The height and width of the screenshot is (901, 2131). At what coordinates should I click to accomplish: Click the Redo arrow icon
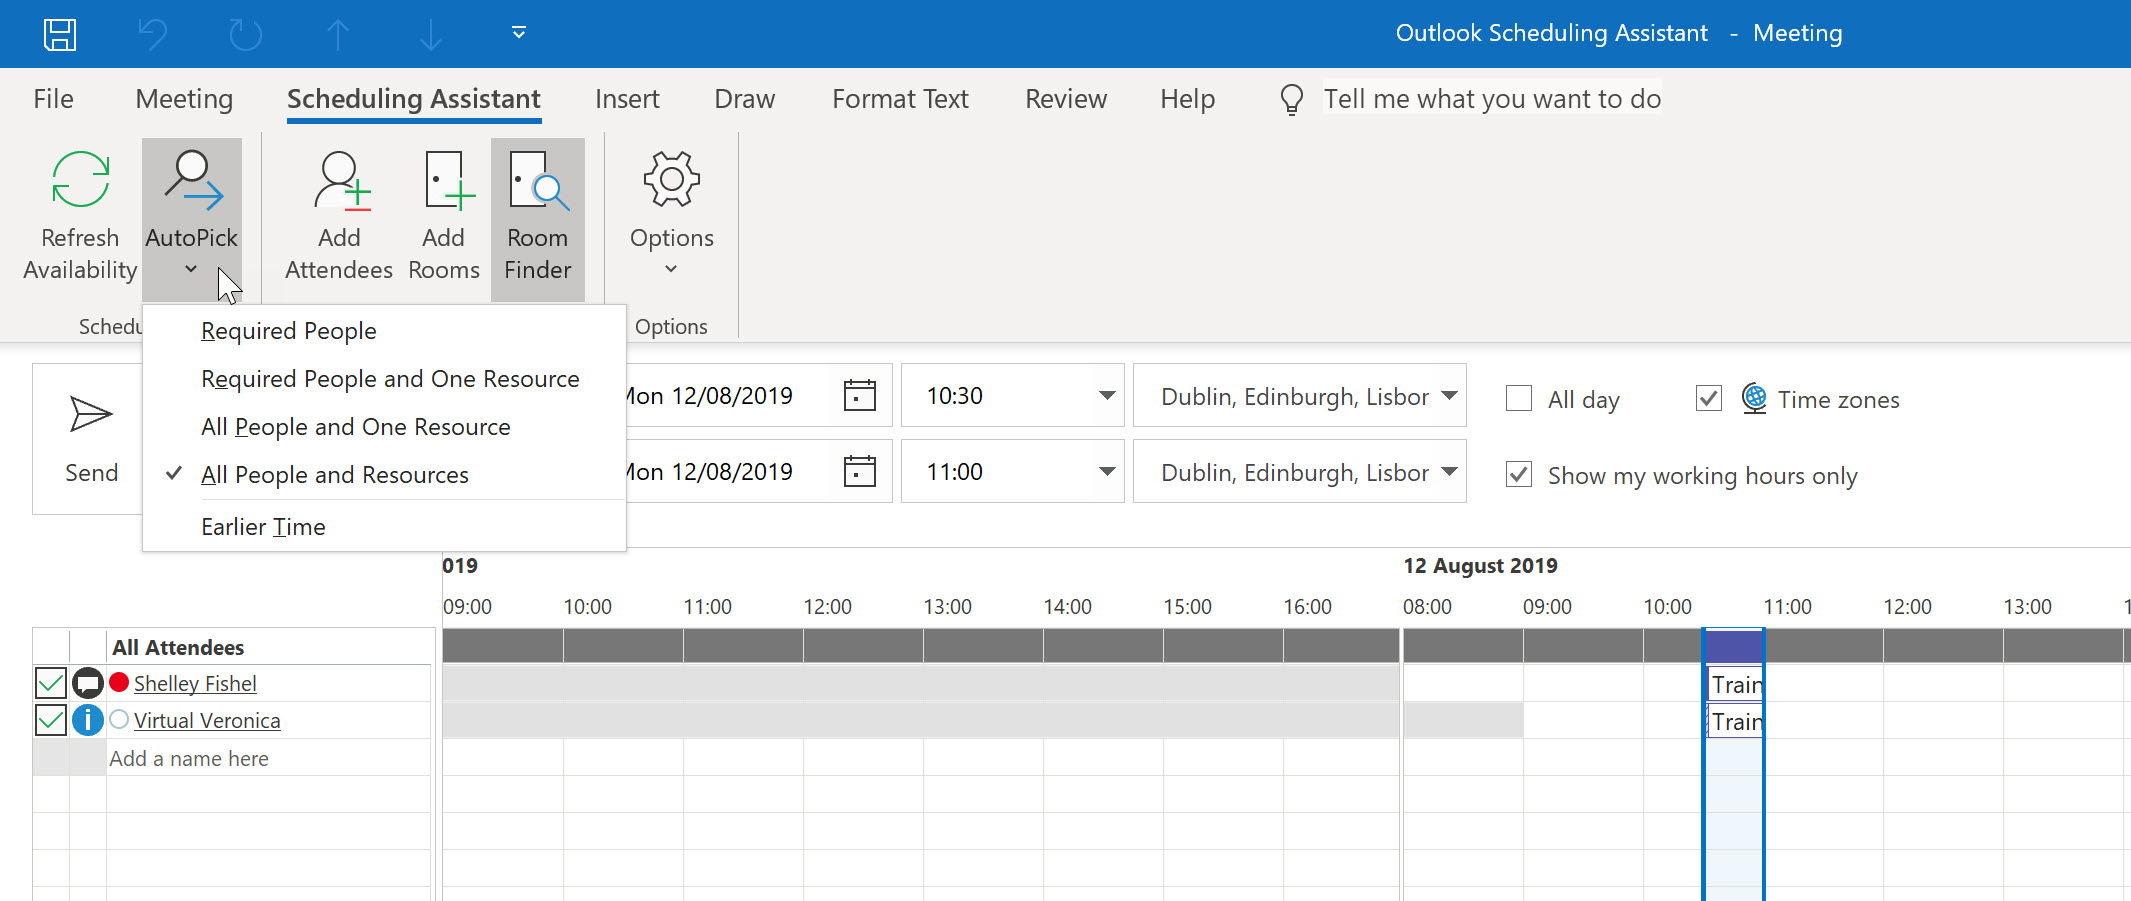(x=245, y=34)
